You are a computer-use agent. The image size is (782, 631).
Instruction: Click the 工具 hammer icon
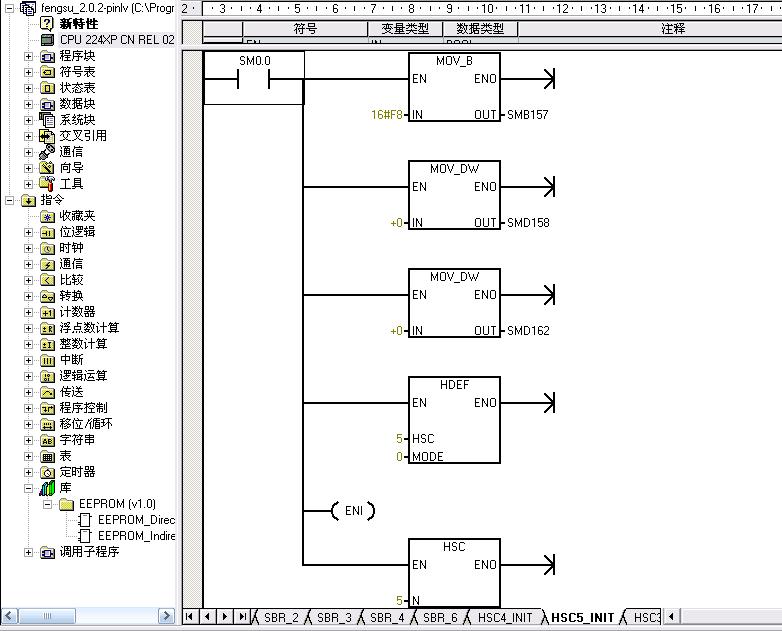click(x=47, y=184)
